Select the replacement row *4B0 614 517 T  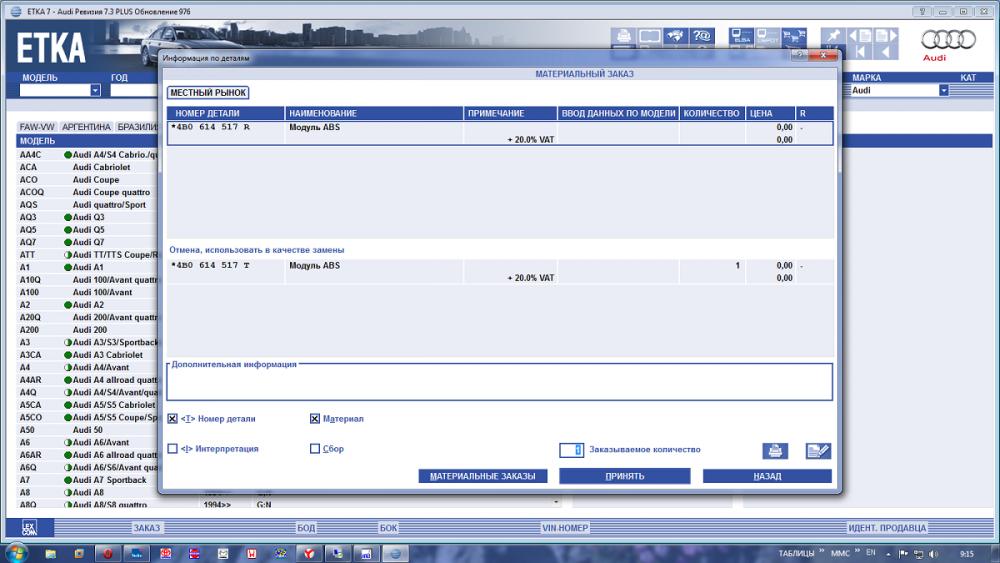tap(500, 272)
